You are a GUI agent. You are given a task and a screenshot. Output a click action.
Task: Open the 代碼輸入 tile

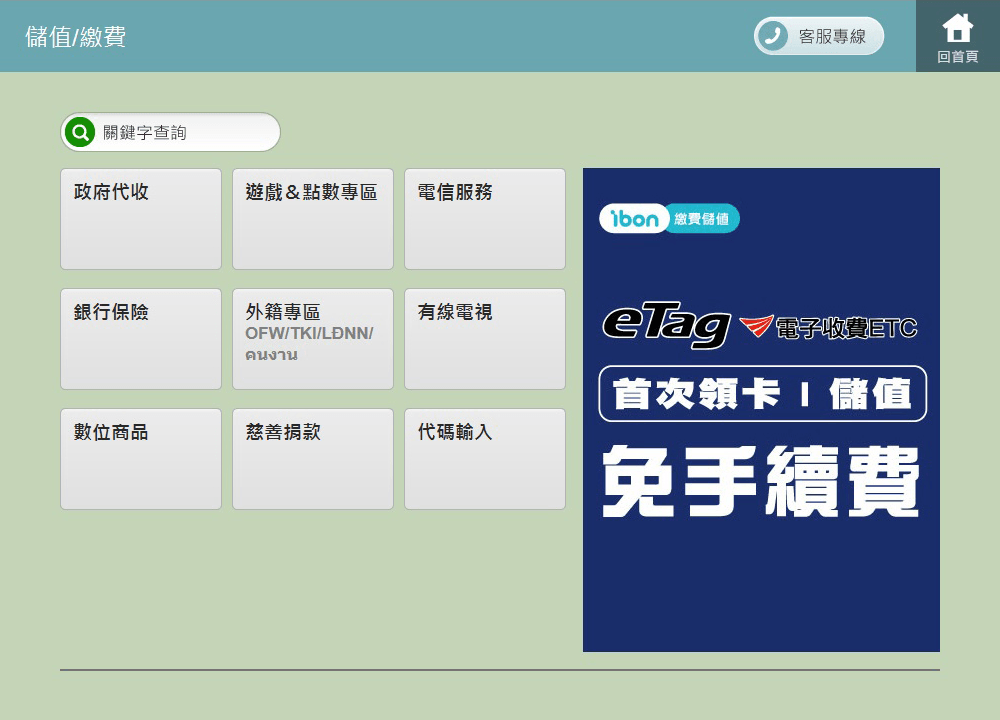(x=485, y=459)
